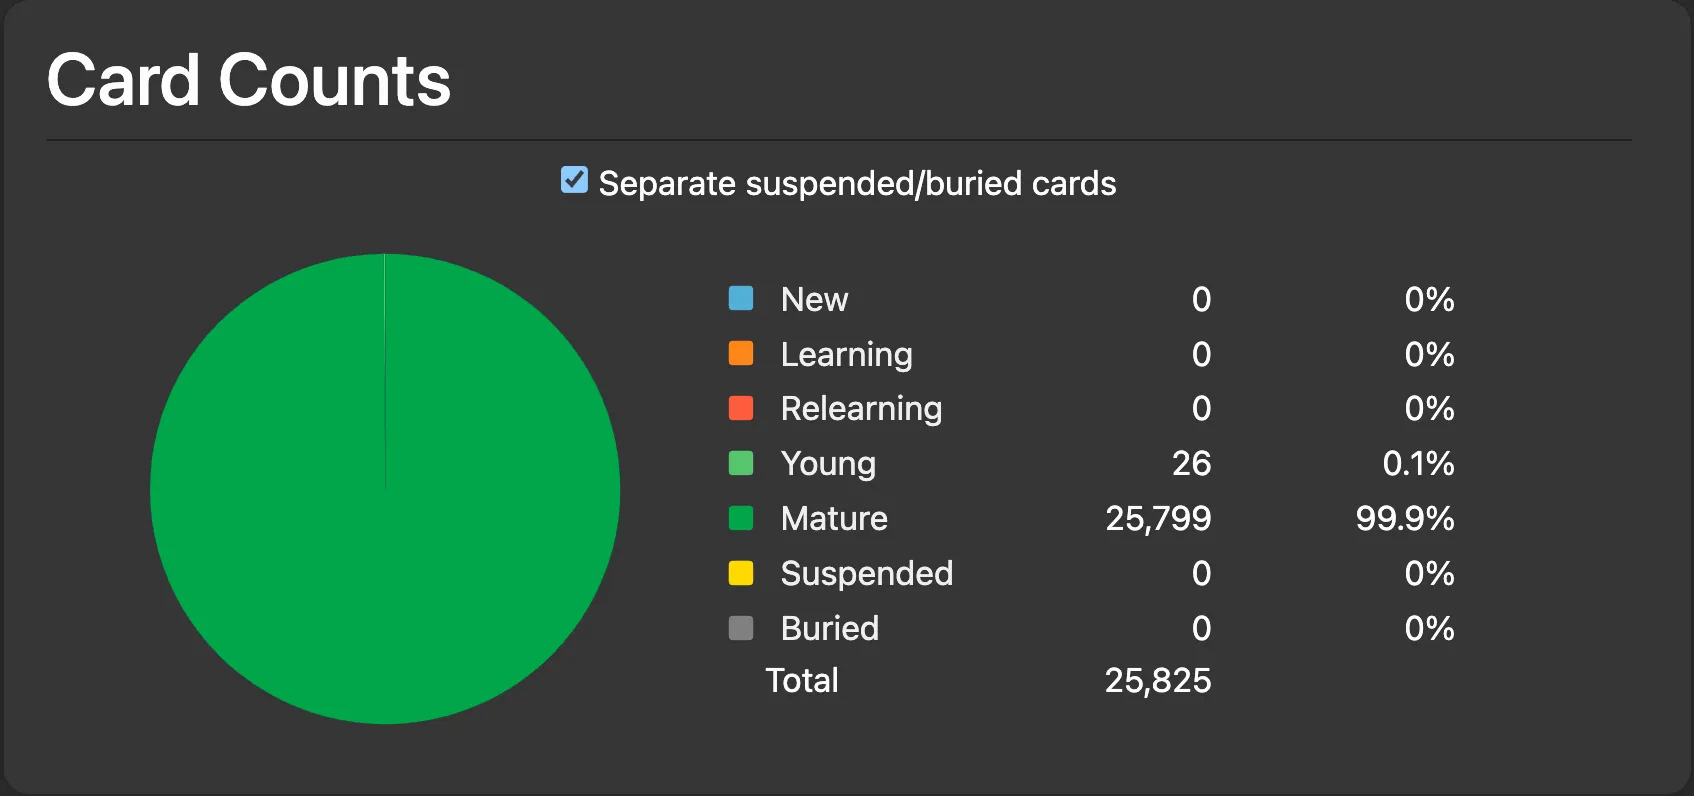Click the Separate suspended/buried cards label text
The height and width of the screenshot is (796, 1694).
[857, 184]
